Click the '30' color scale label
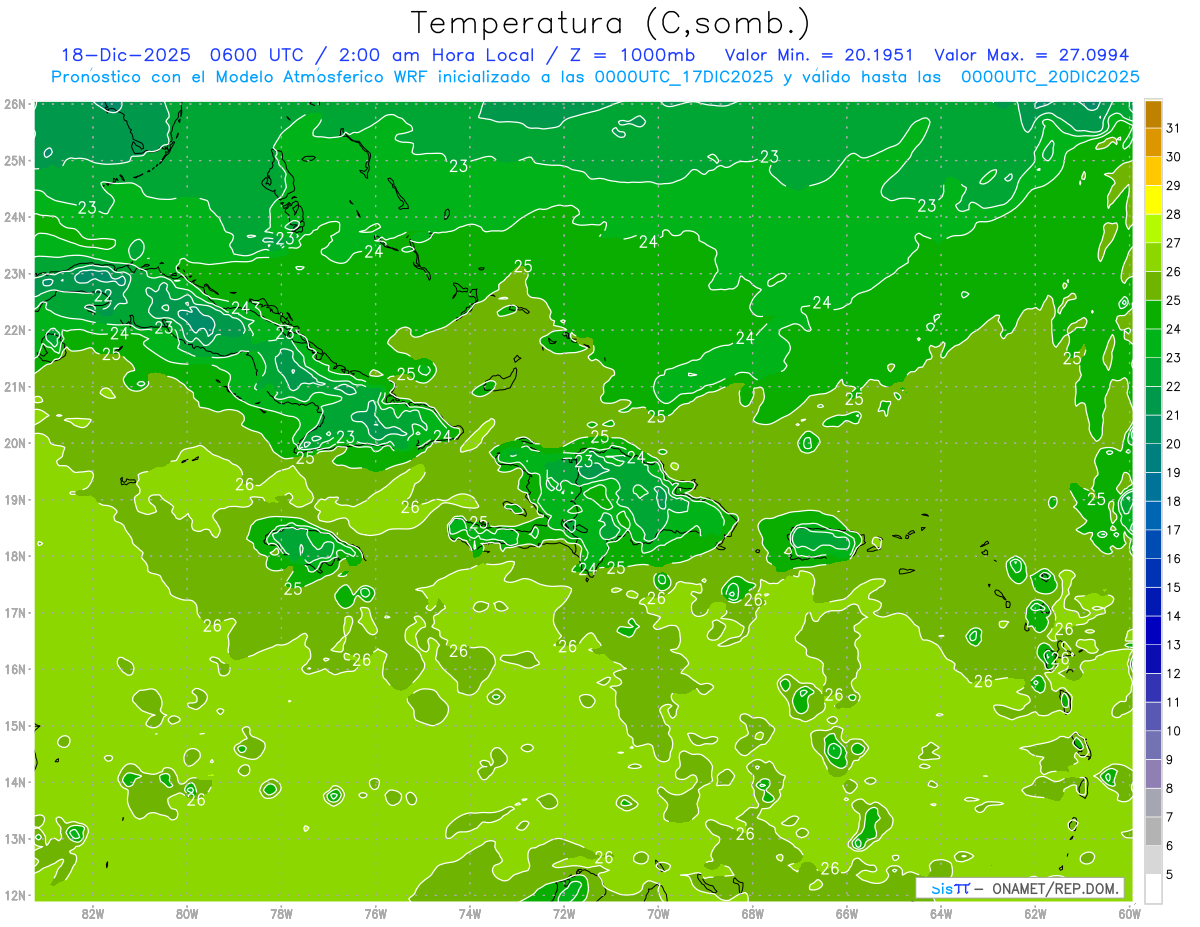Image resolution: width=1200 pixels, height=927 pixels. pyautogui.click(x=1173, y=157)
